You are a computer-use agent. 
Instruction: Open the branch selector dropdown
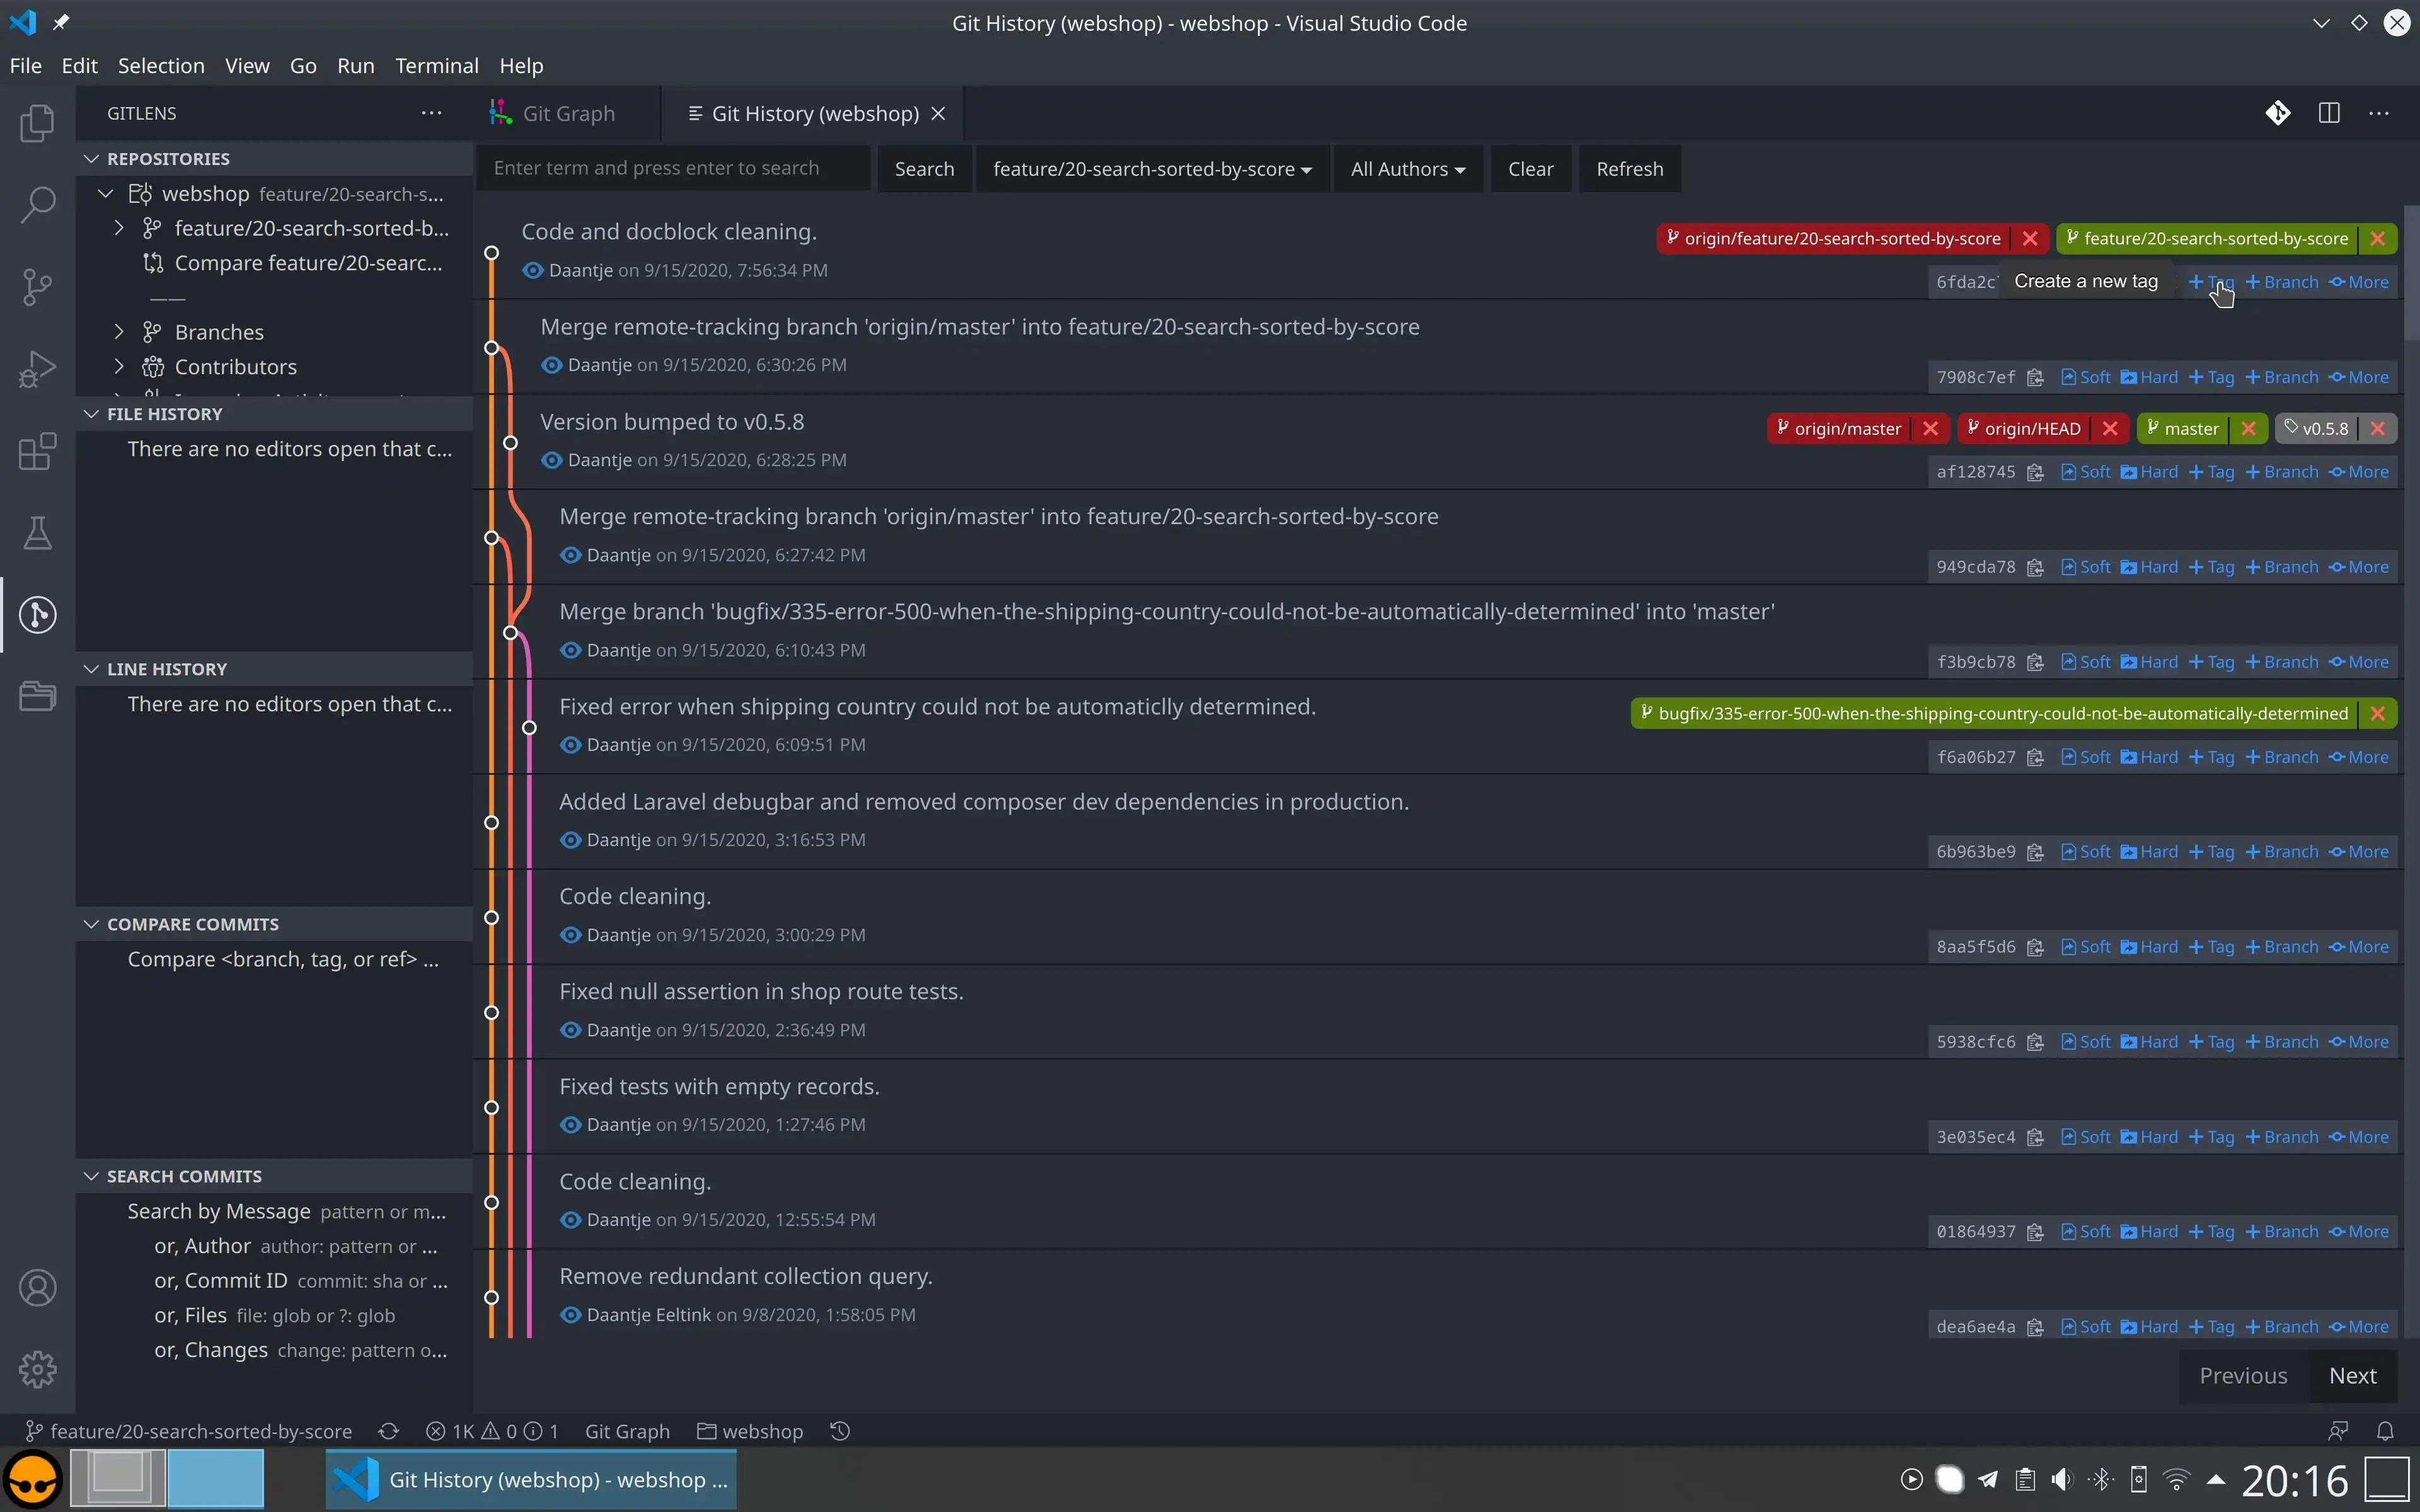pos(1152,169)
